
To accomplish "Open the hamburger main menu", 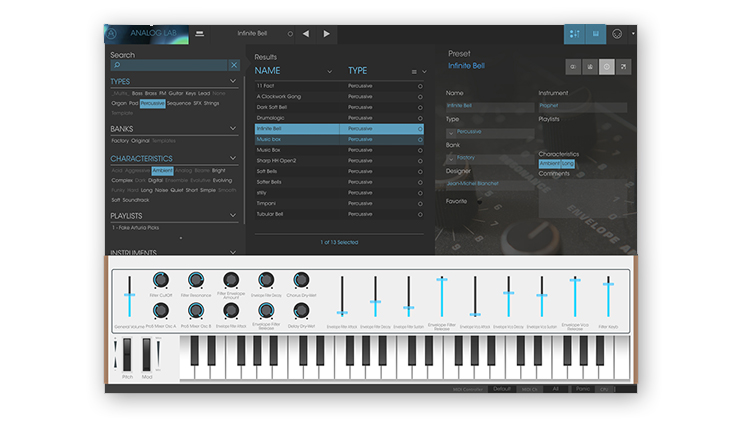I will click(x=199, y=33).
